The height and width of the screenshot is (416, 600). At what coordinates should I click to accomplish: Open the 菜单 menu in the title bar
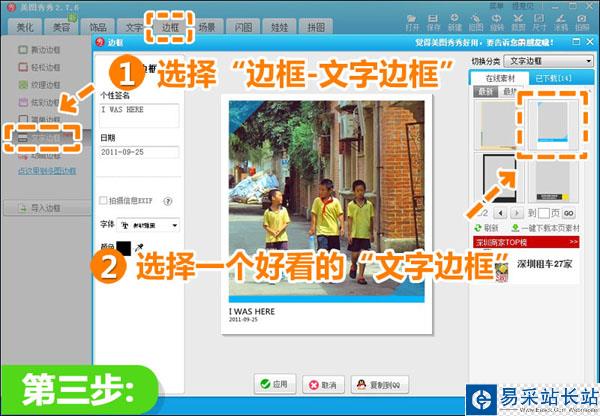[x=496, y=6]
